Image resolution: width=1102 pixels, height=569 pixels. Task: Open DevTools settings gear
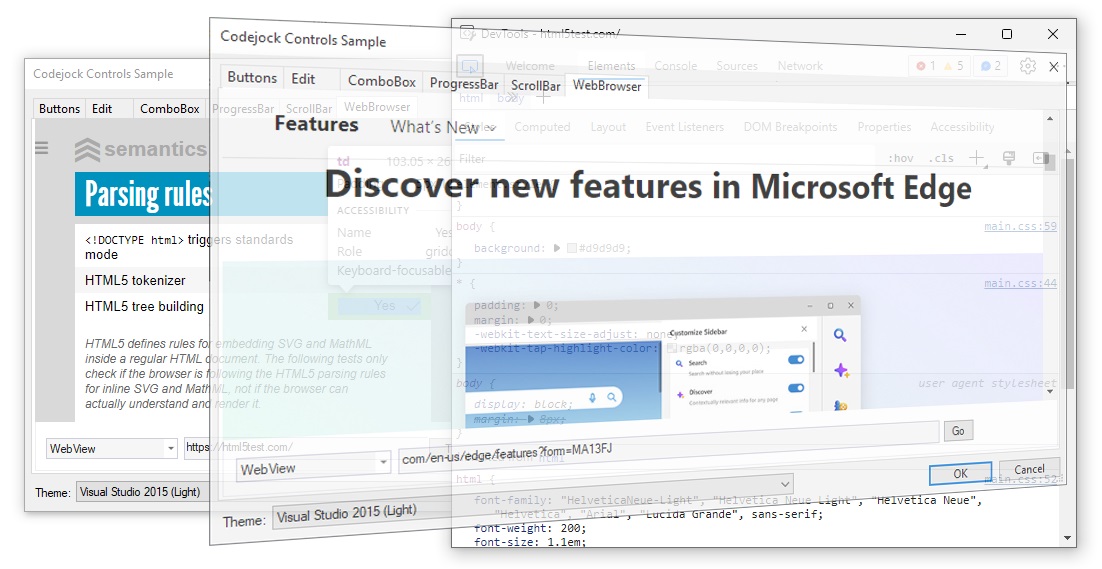pyautogui.click(x=1028, y=65)
